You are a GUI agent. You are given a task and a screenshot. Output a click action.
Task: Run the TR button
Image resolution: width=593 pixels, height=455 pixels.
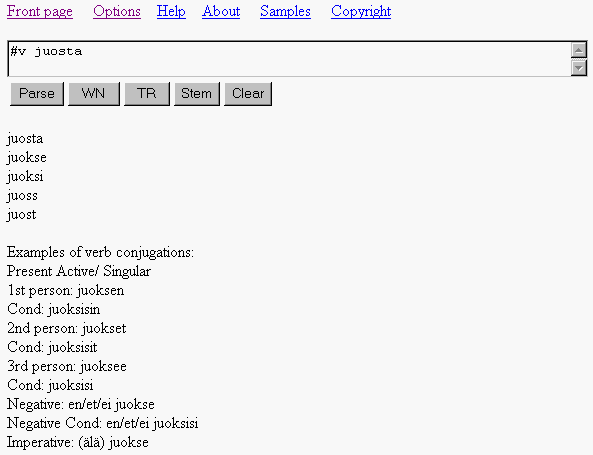tap(147, 93)
